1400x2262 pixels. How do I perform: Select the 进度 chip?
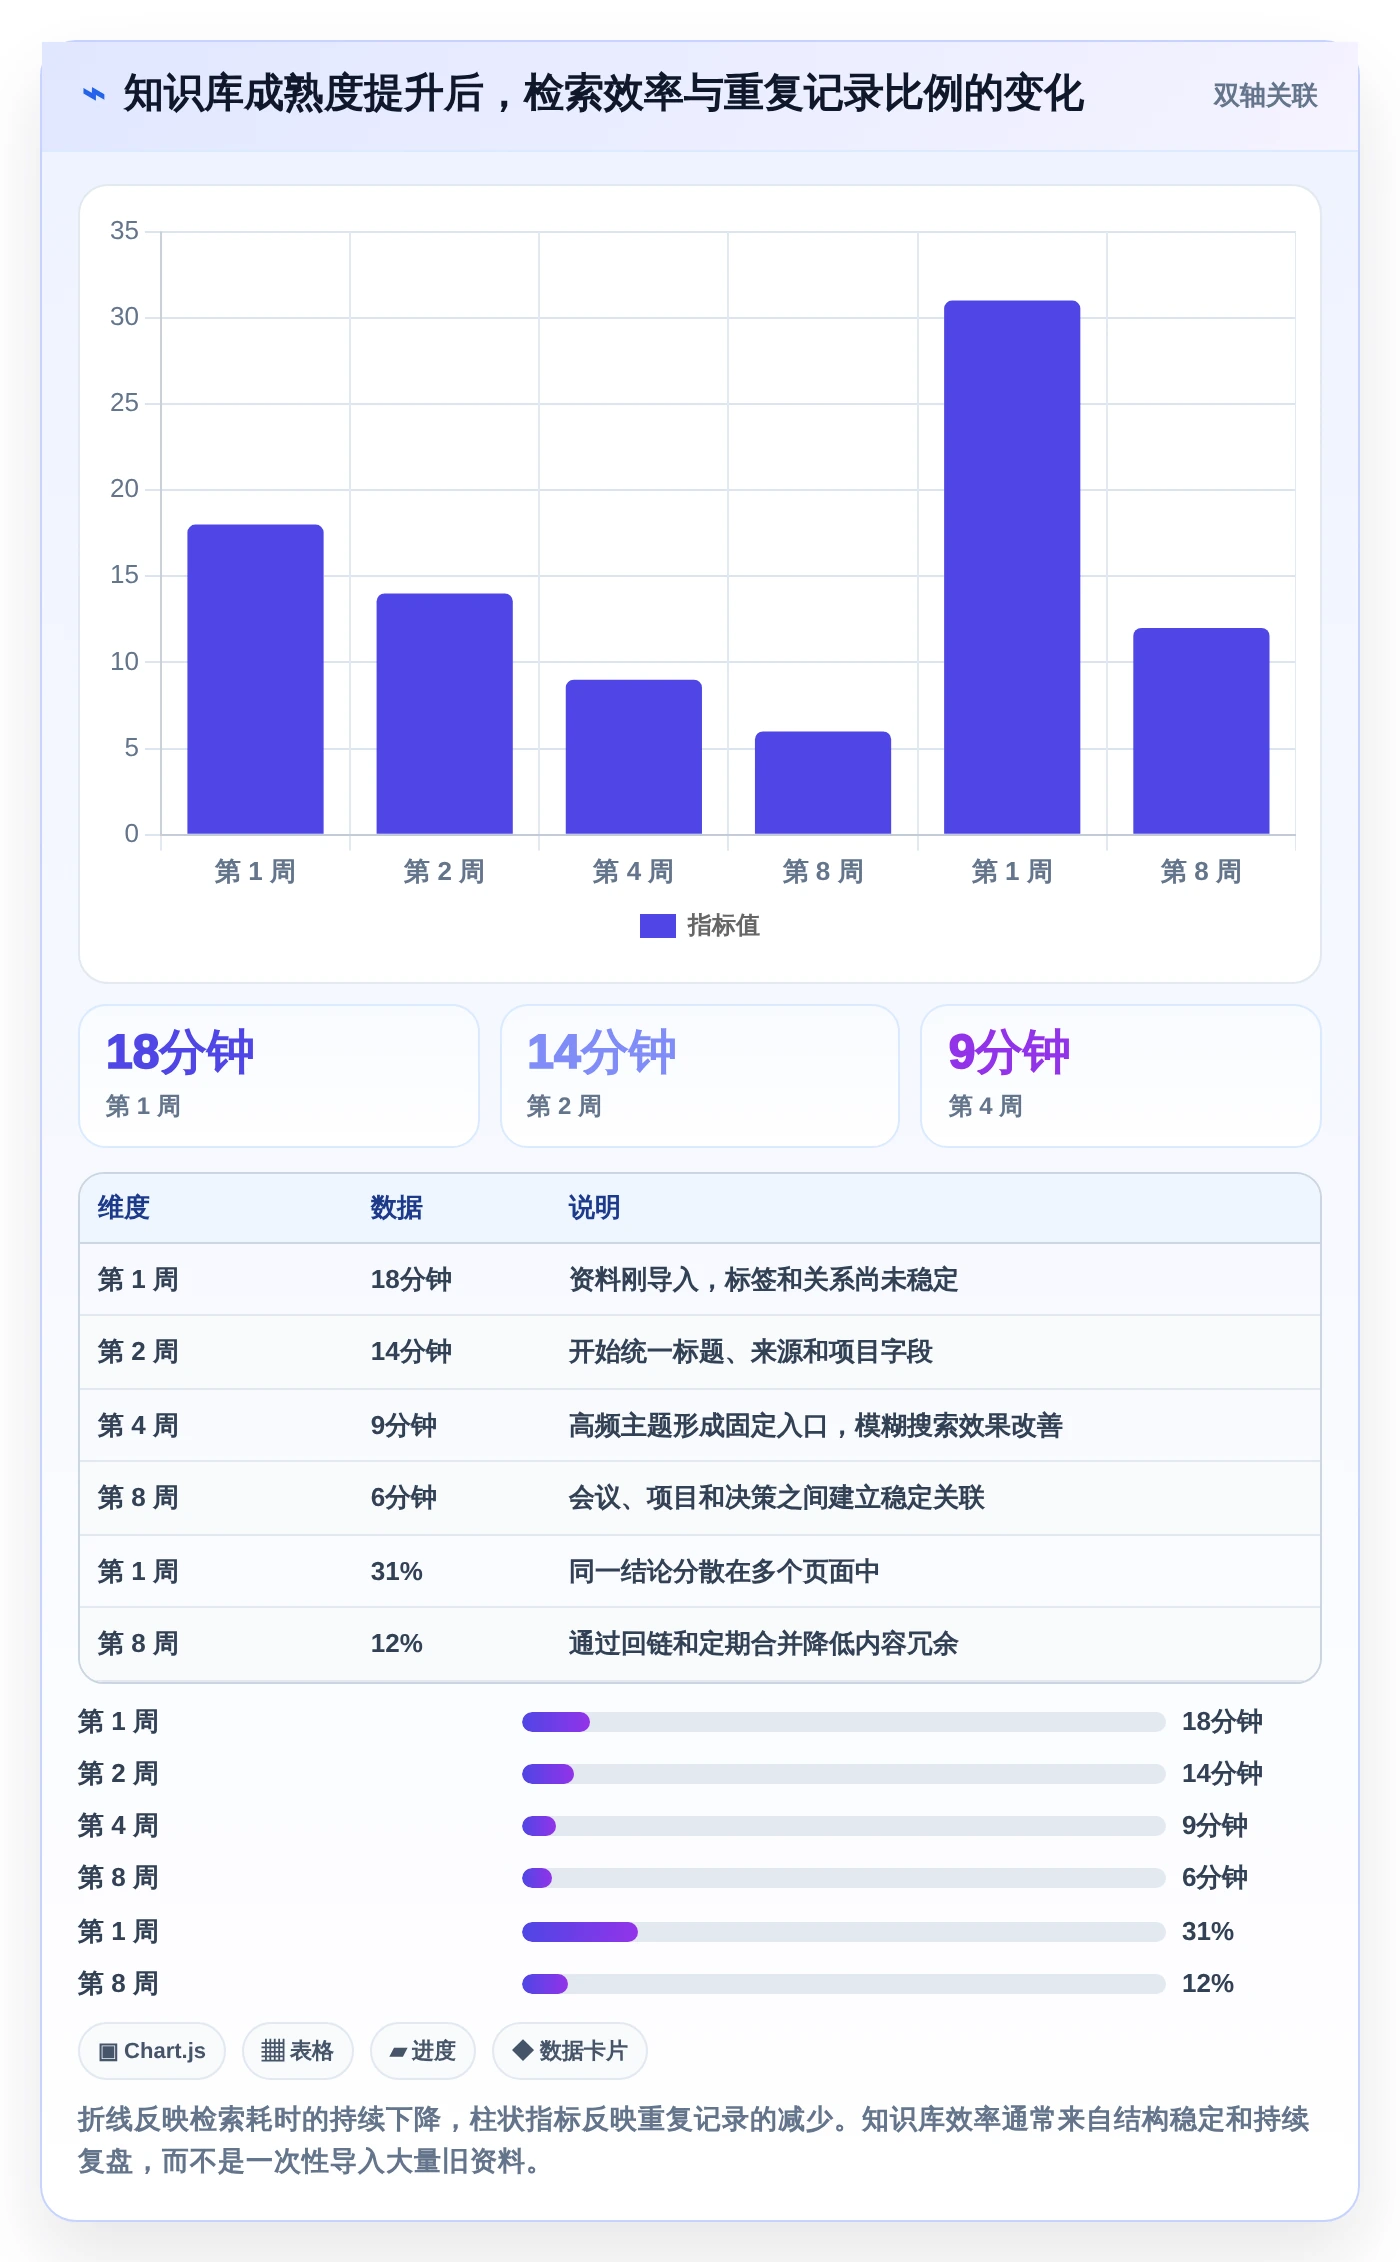(423, 2051)
